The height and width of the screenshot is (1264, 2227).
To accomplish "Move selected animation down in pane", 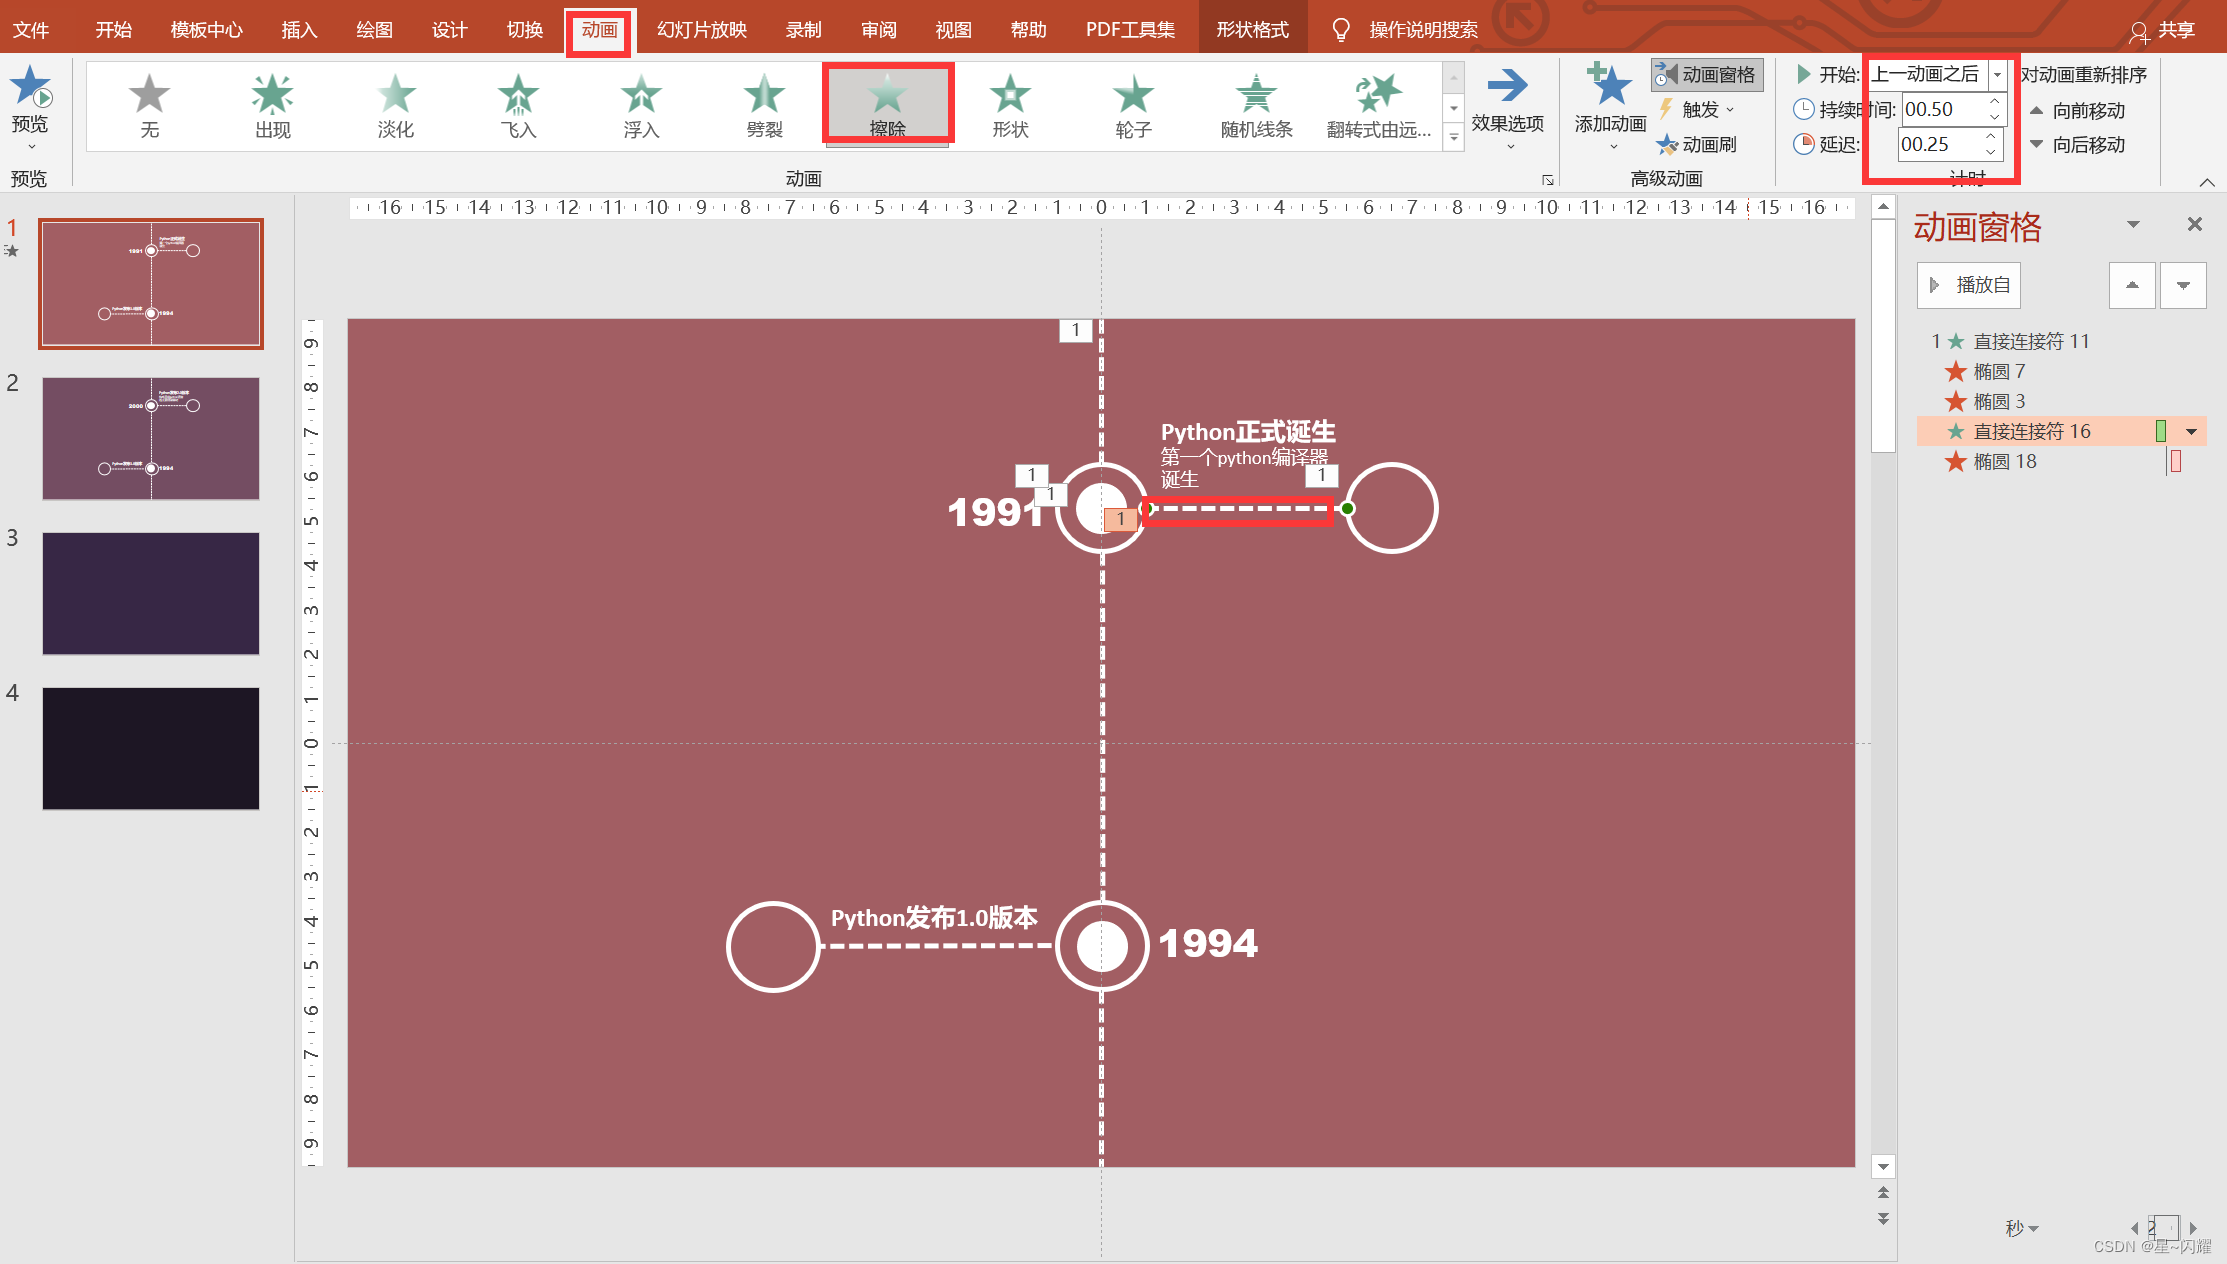I will tap(2183, 285).
